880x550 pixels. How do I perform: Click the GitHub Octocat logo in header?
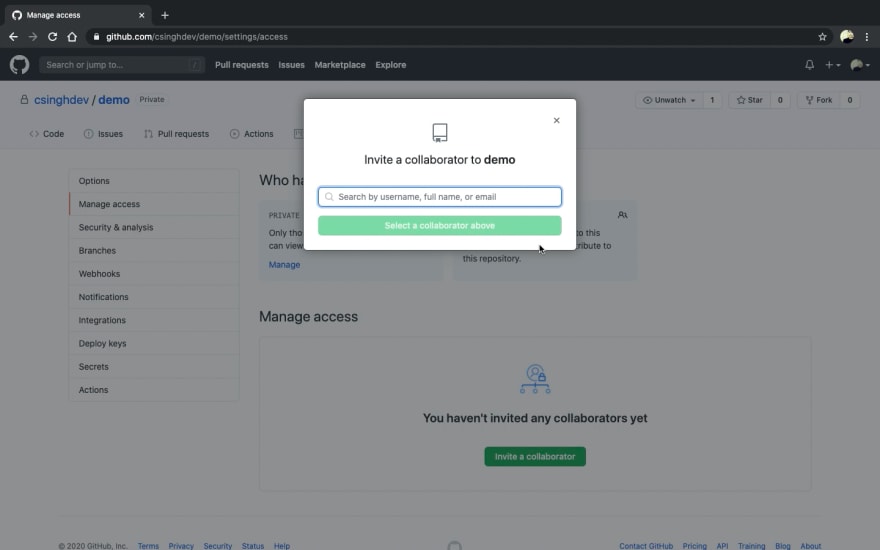20,65
